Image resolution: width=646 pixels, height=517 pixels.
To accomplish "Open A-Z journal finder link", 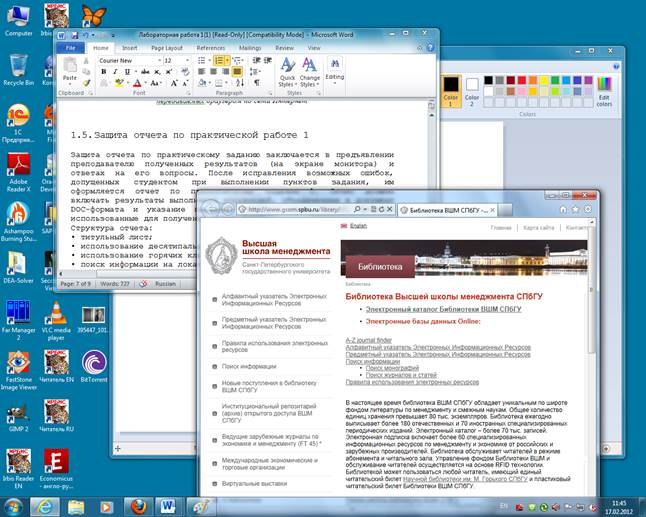I will click(369, 340).
